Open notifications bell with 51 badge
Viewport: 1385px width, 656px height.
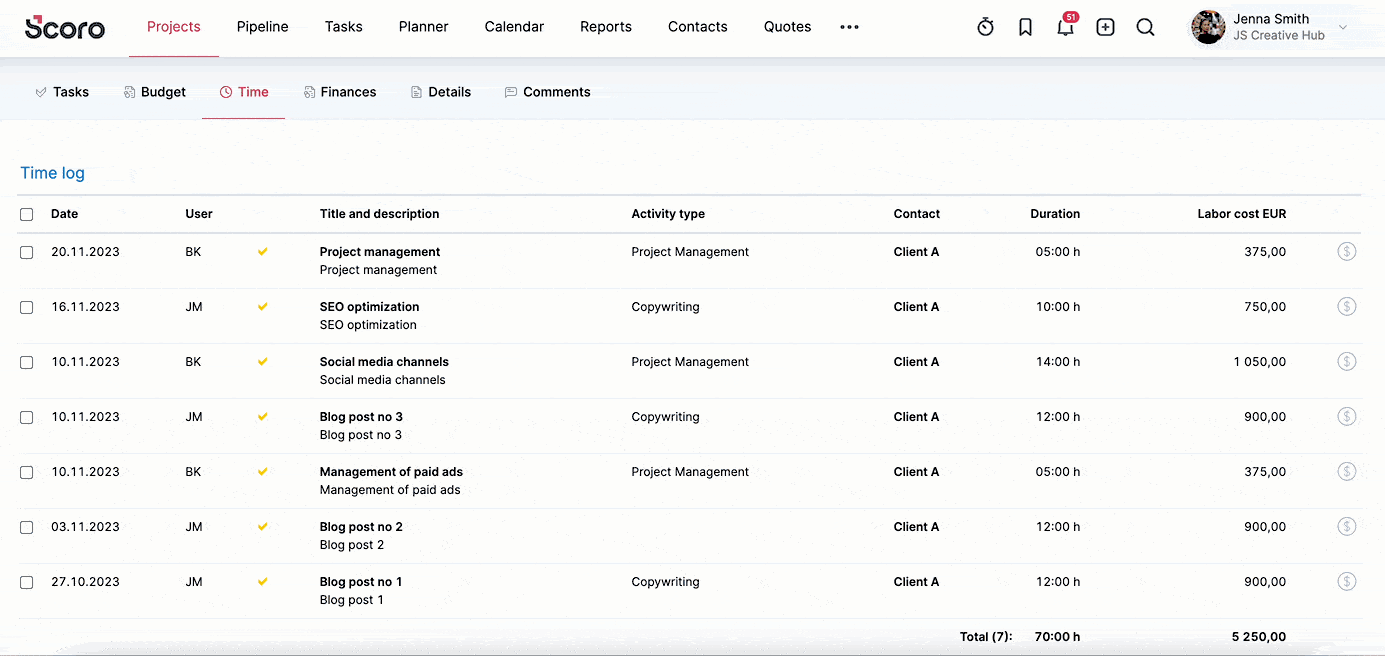[1065, 28]
